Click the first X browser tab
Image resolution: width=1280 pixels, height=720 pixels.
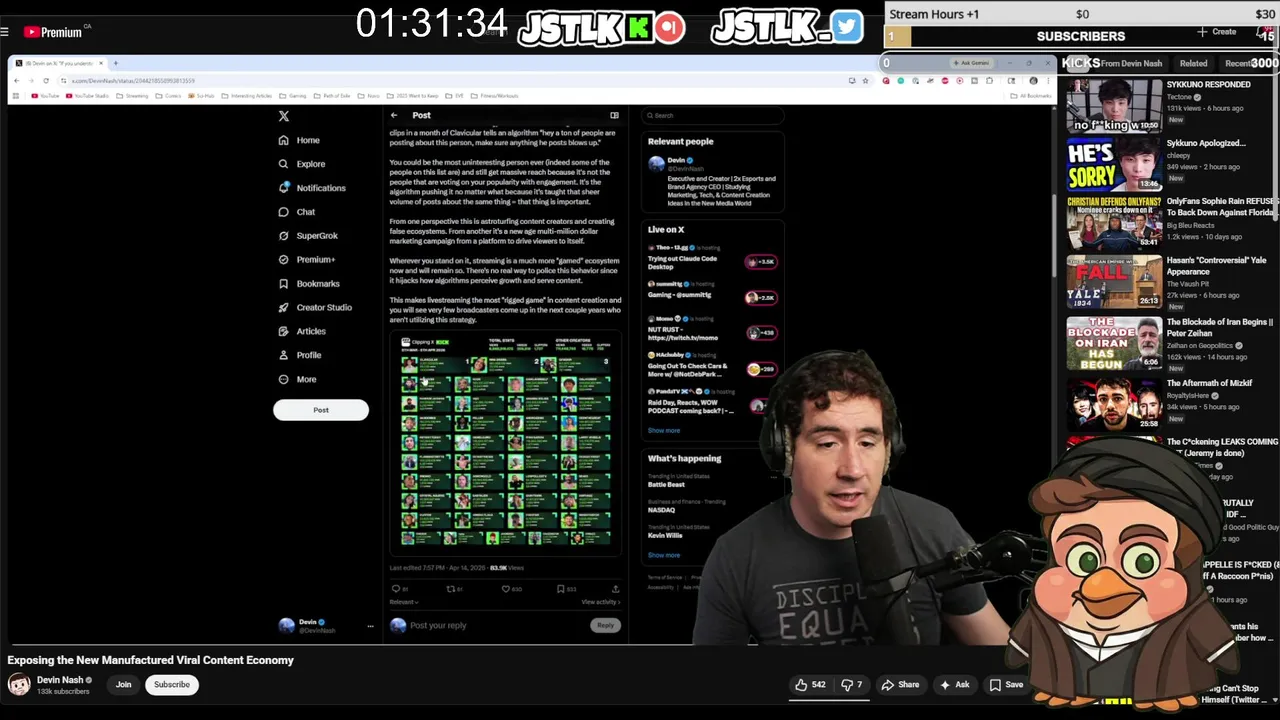click(x=58, y=63)
